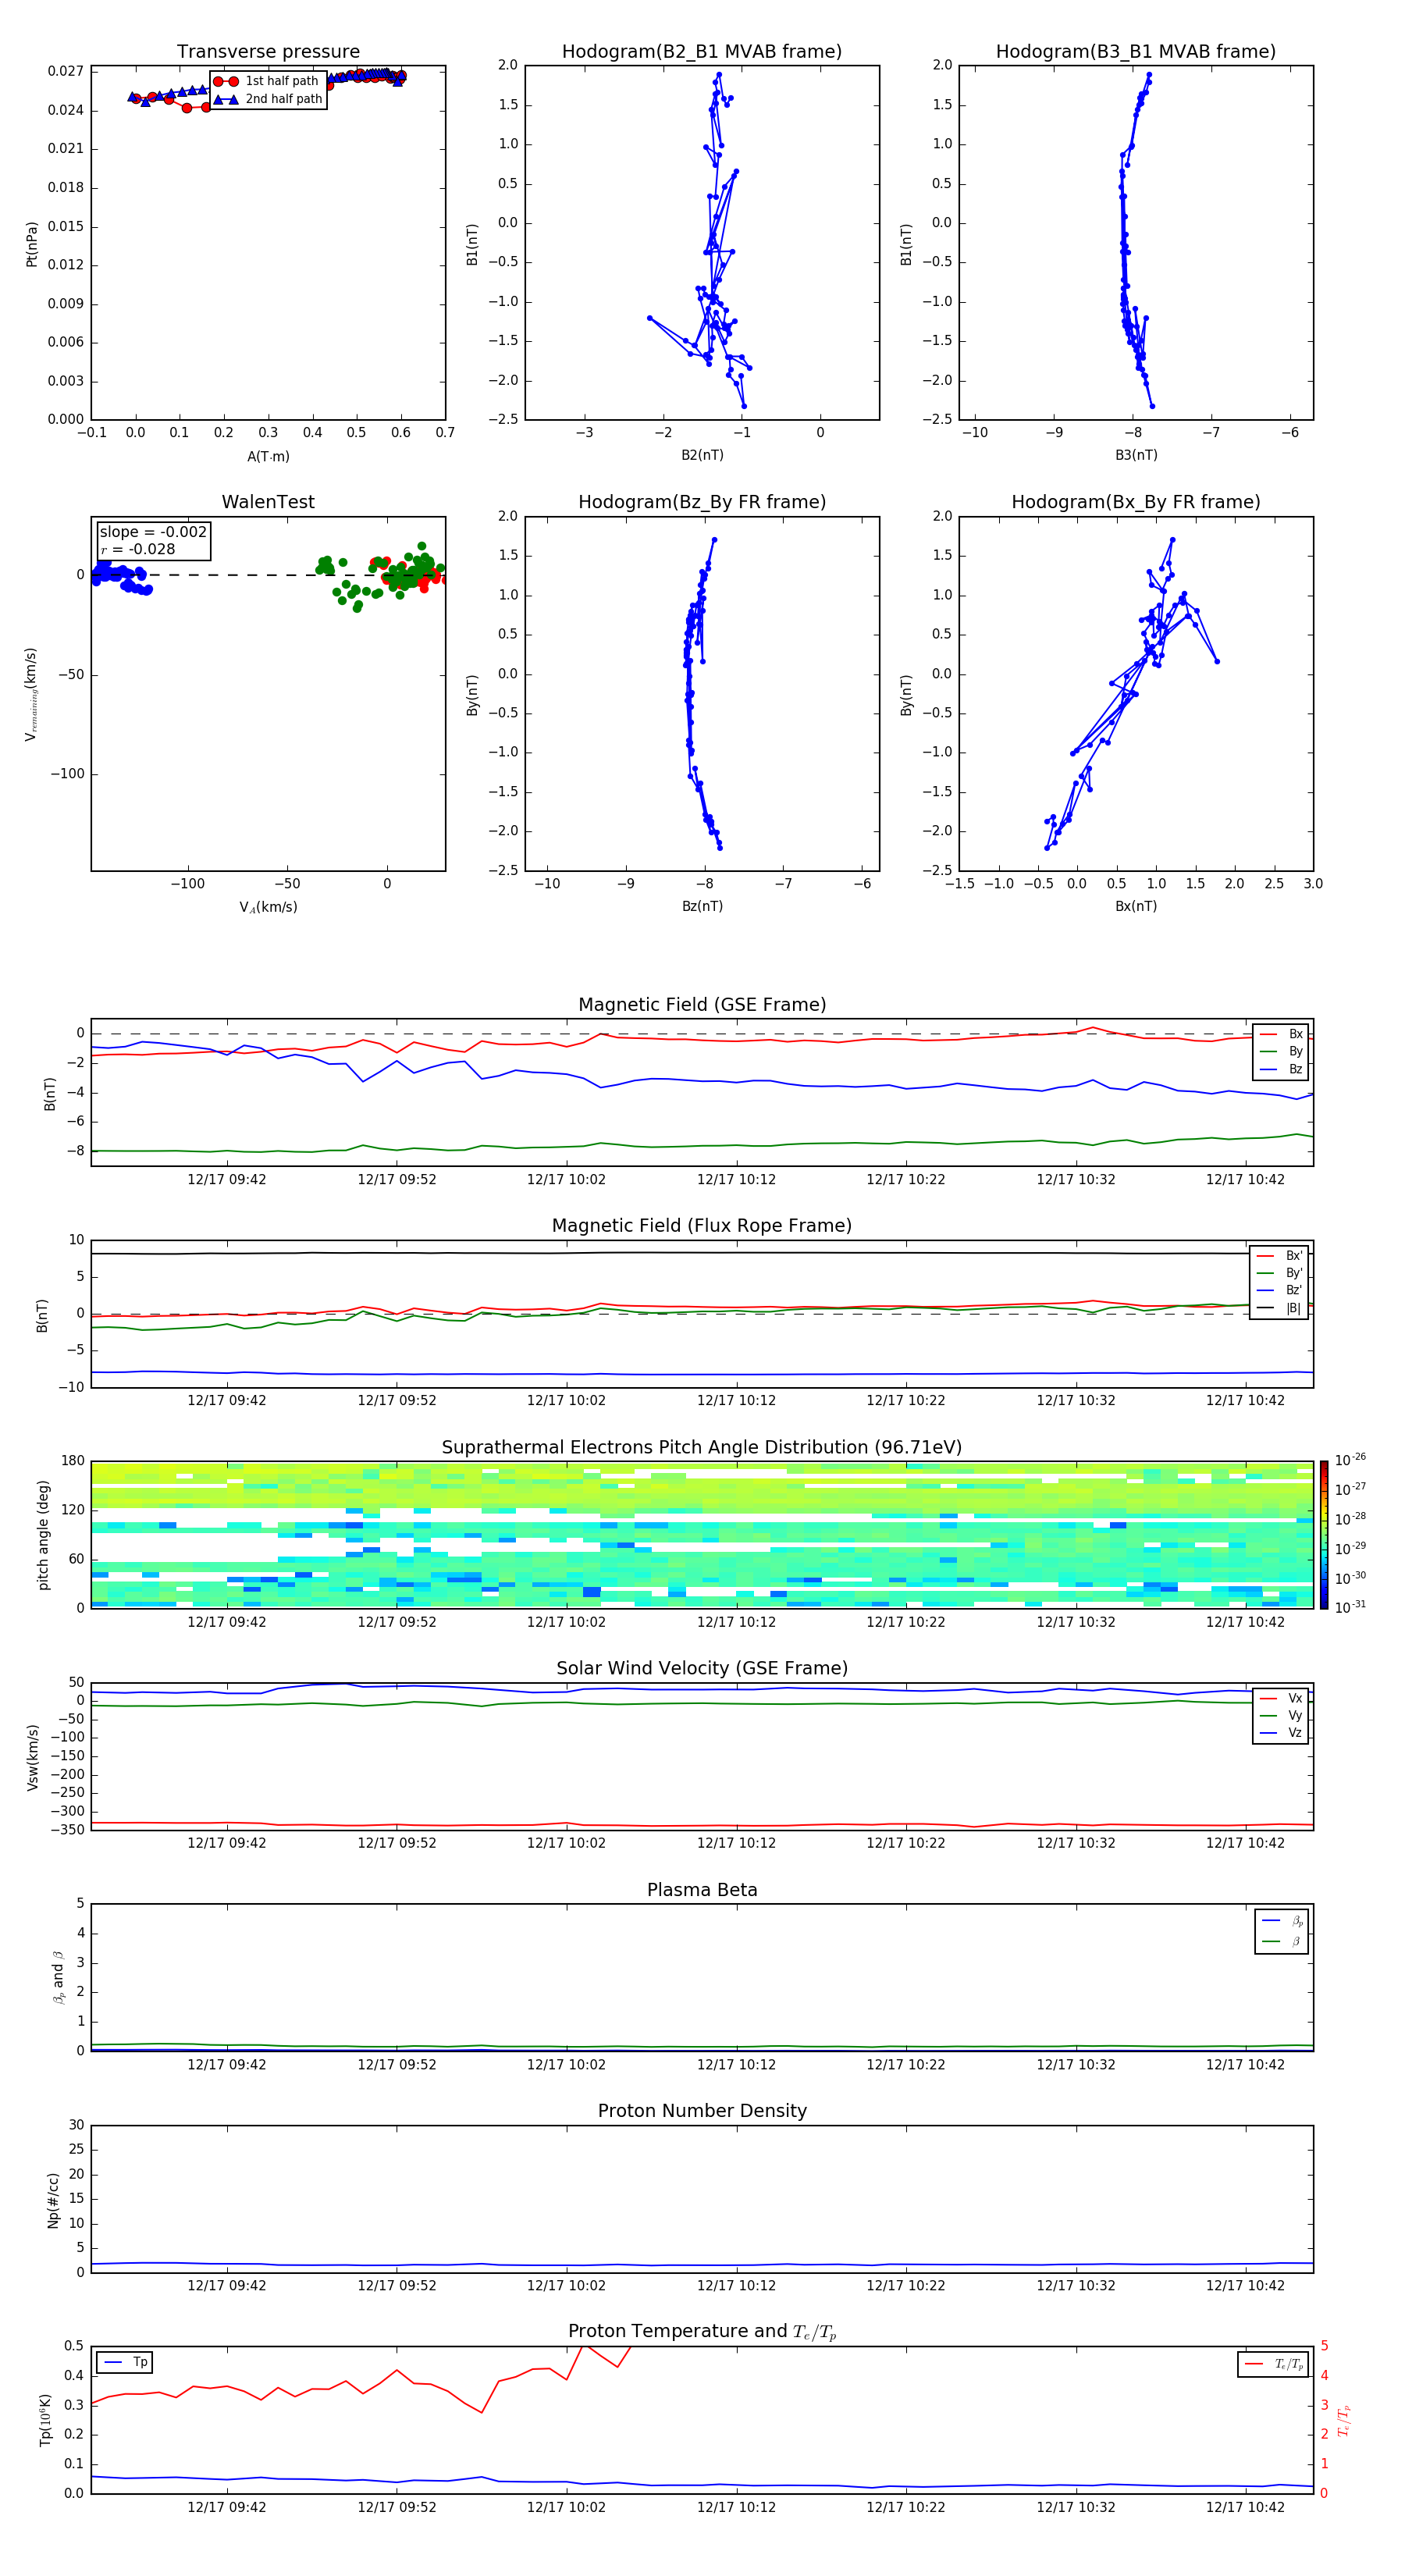Select the 'Bx' legend entry in GSE plot
This screenshot has height=2576, width=1405.
[1281, 1034]
